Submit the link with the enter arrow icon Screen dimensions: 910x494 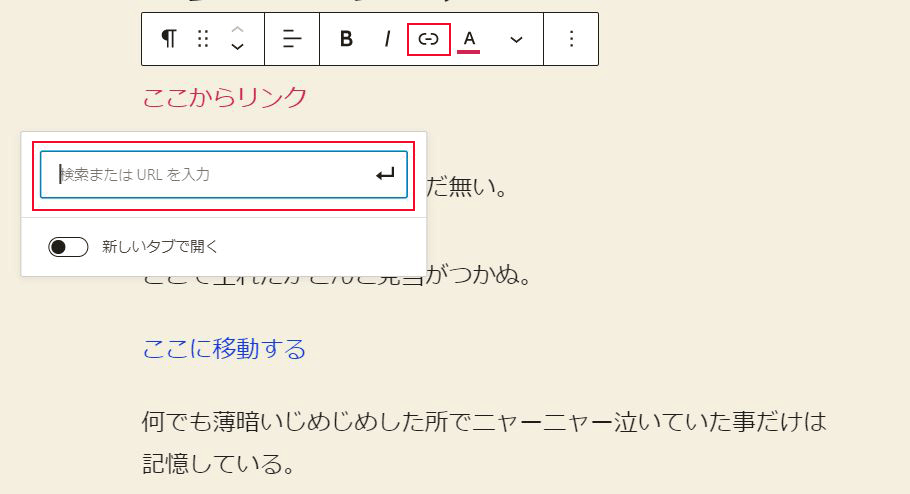coord(385,175)
